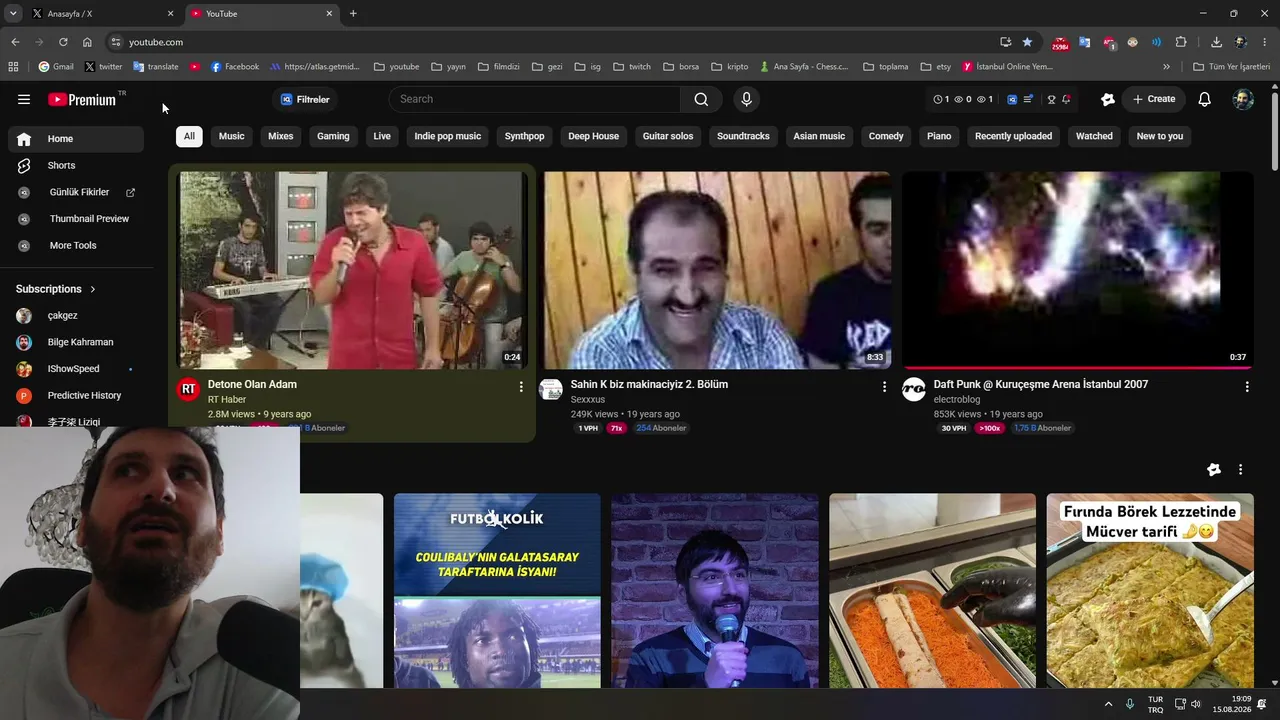The image size is (1280, 720).
Task: Open the Futbolkolik Coulibaly short
Action: (x=497, y=590)
